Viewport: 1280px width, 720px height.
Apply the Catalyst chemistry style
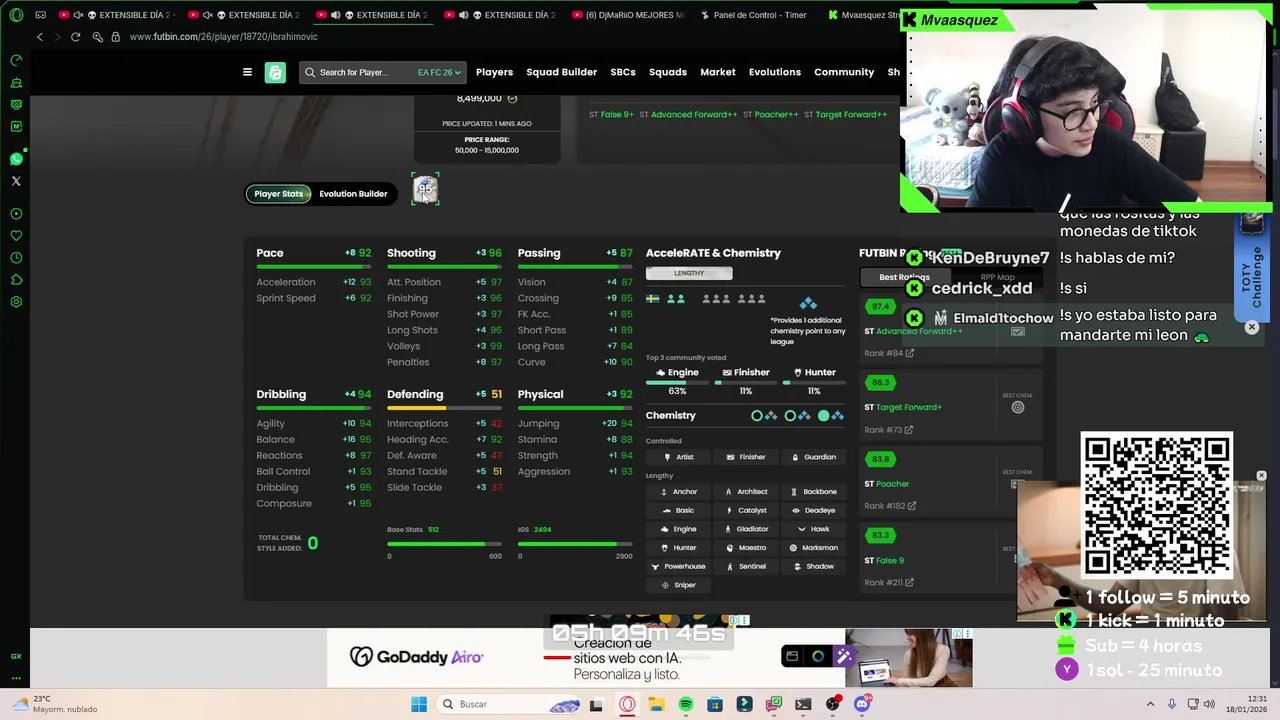click(746, 510)
